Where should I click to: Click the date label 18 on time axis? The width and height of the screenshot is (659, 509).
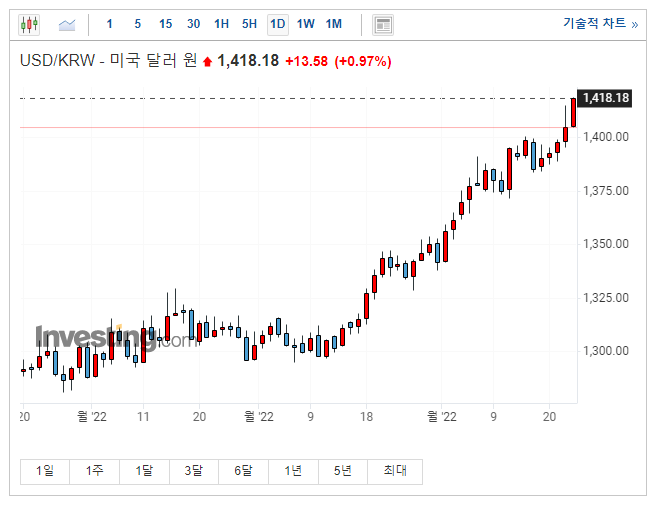coord(366,417)
